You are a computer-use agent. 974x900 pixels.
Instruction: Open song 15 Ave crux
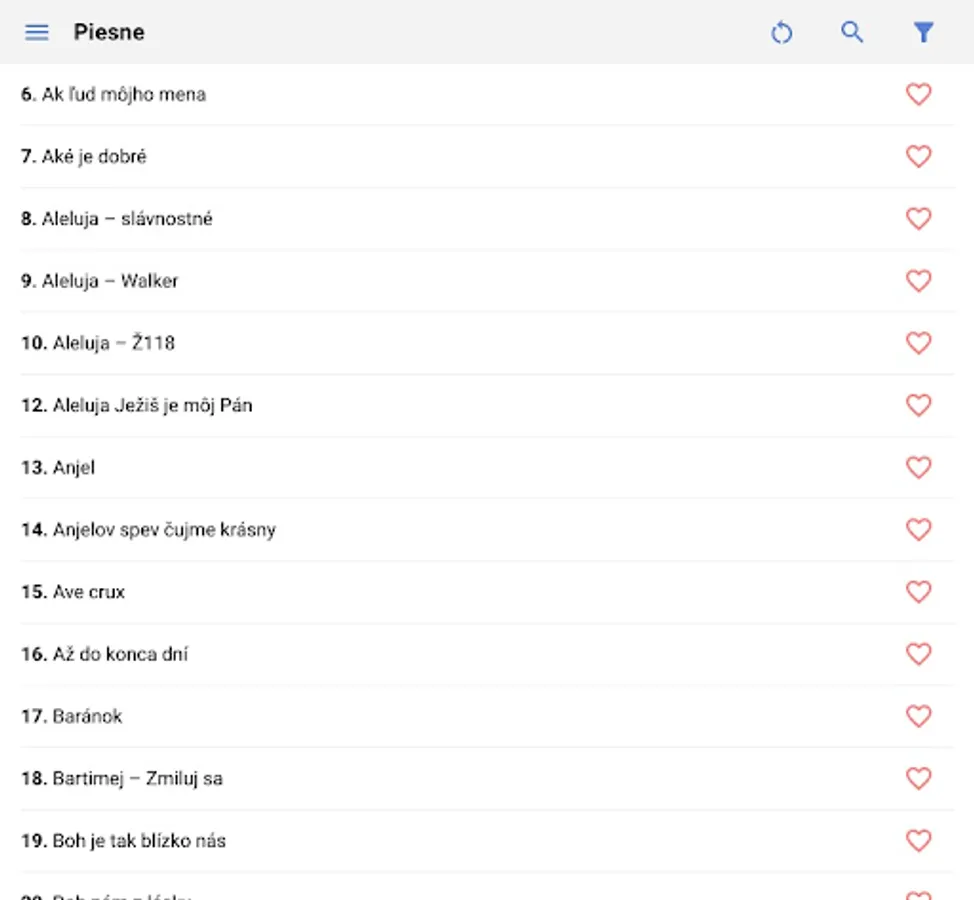point(89,592)
